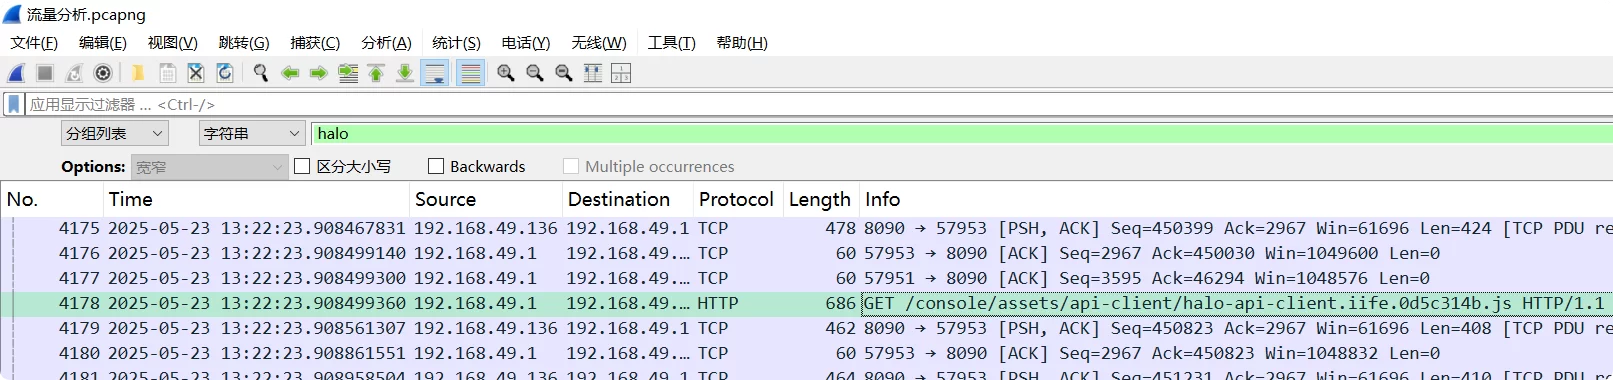Select packet number 4177 row
Viewport: 1613px width, 380px height.
(x=806, y=278)
